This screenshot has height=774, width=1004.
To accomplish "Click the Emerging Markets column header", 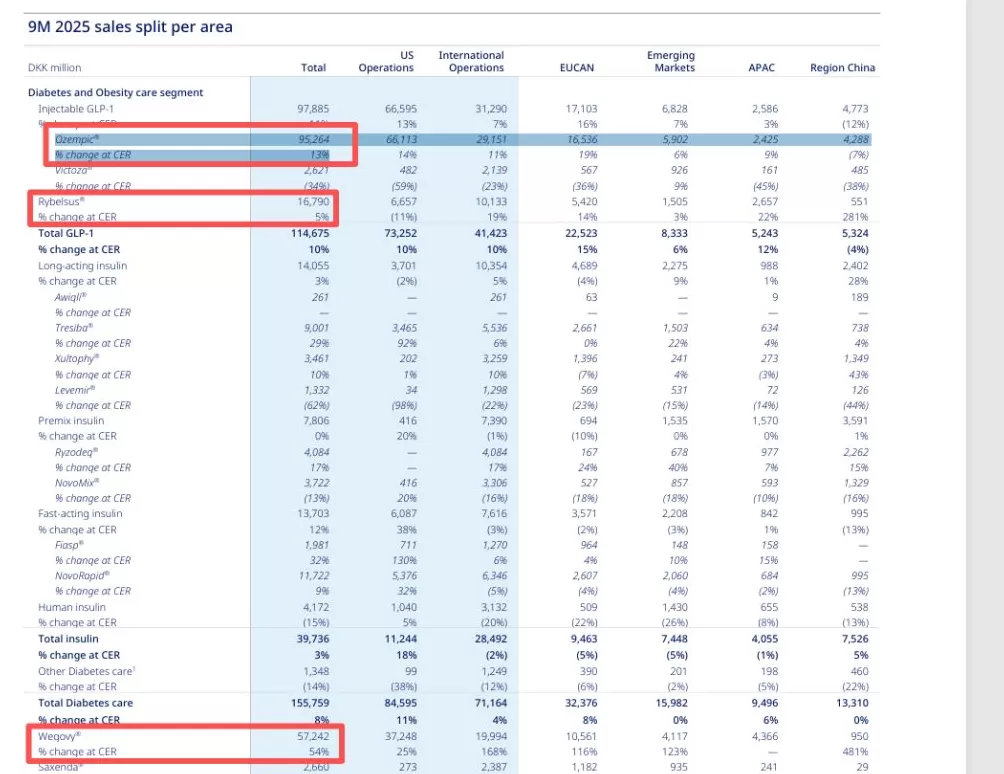I will [671, 62].
